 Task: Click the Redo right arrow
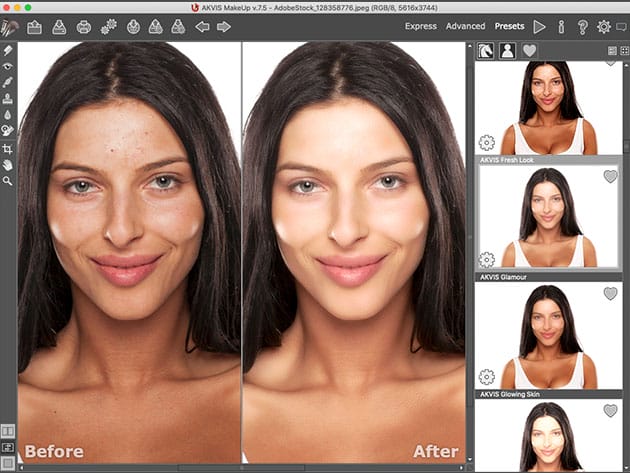pyautogui.click(x=224, y=27)
